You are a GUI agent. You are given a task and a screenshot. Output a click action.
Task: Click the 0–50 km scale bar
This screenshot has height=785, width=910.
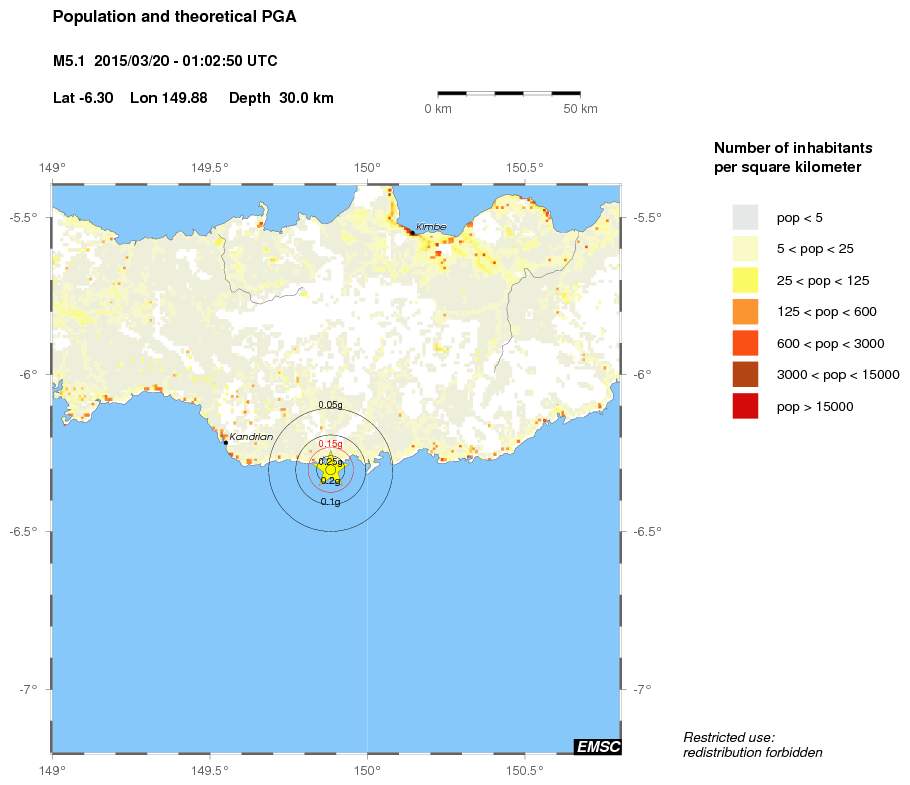click(509, 93)
